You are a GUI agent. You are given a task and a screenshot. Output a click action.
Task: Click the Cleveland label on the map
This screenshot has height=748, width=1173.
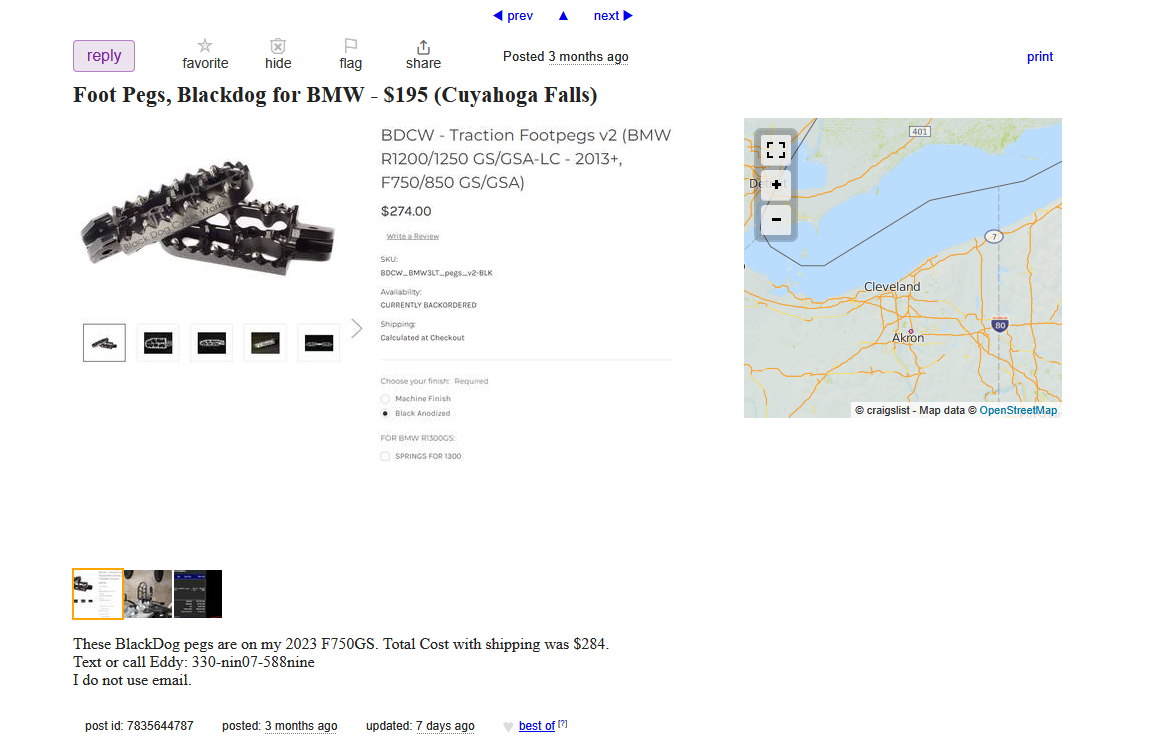[892, 286]
